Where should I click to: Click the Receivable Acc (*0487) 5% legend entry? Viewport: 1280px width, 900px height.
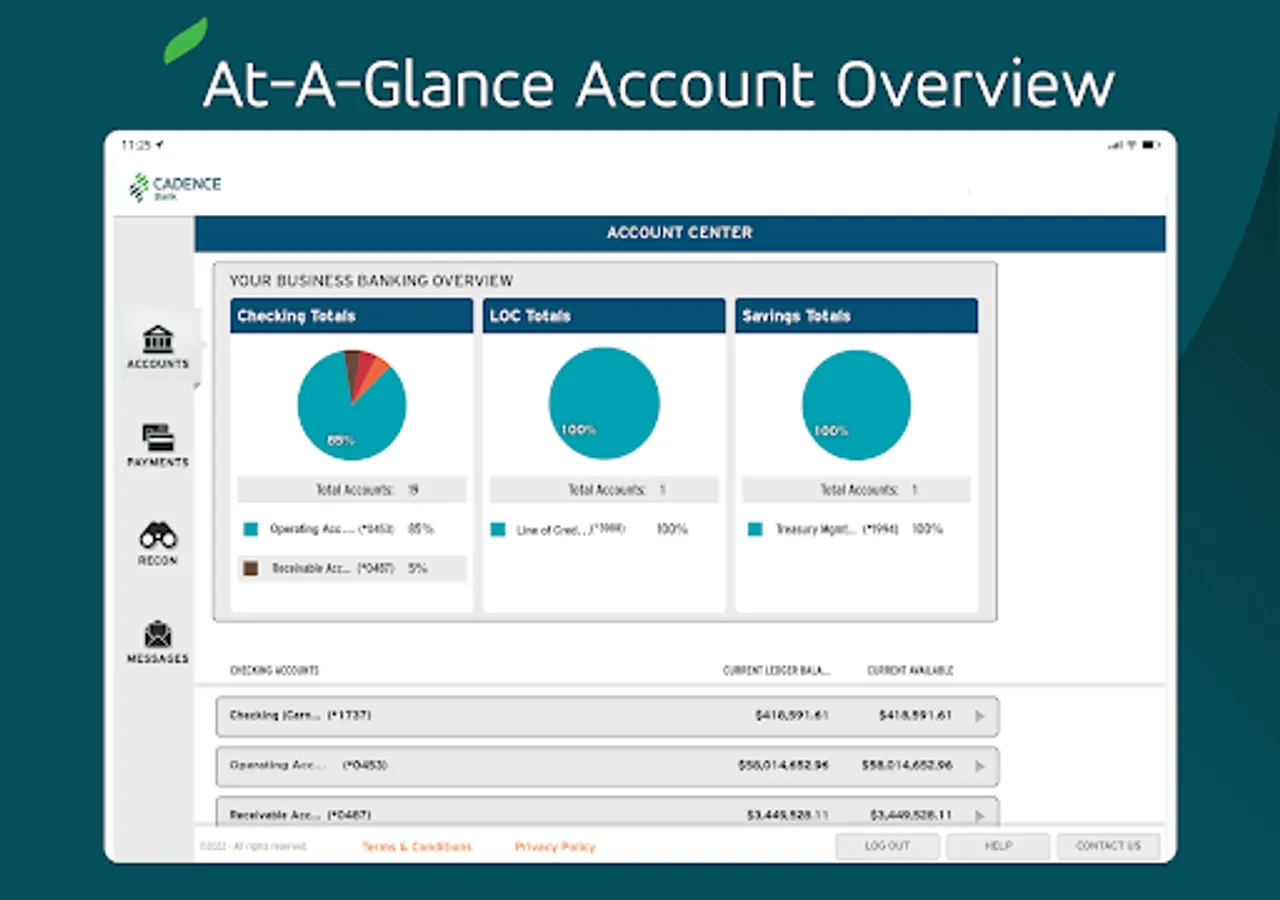click(352, 568)
